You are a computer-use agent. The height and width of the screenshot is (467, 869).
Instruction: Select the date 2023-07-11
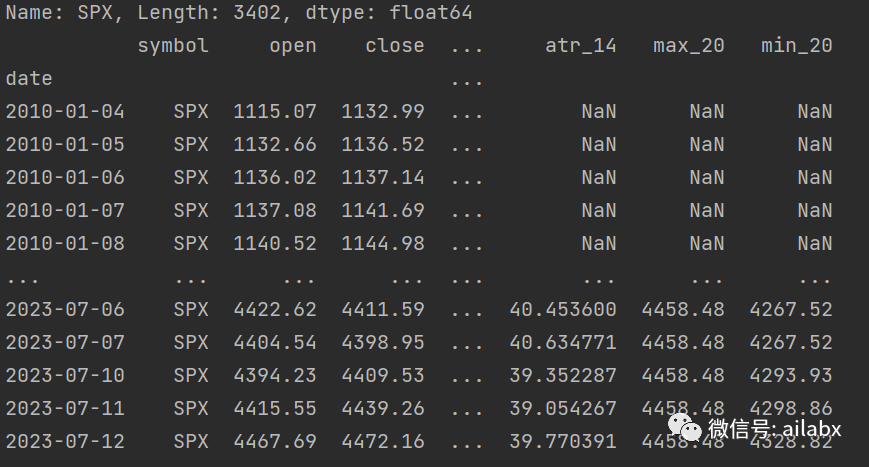tap(65, 409)
